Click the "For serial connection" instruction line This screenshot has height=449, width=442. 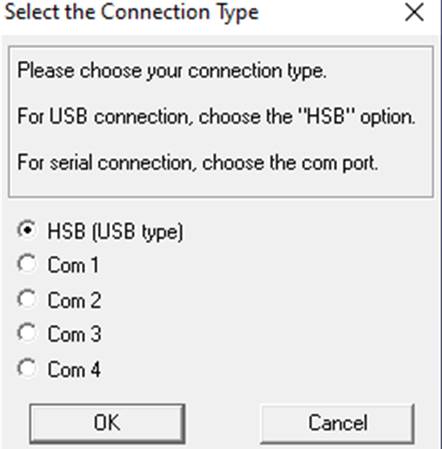(x=198, y=163)
